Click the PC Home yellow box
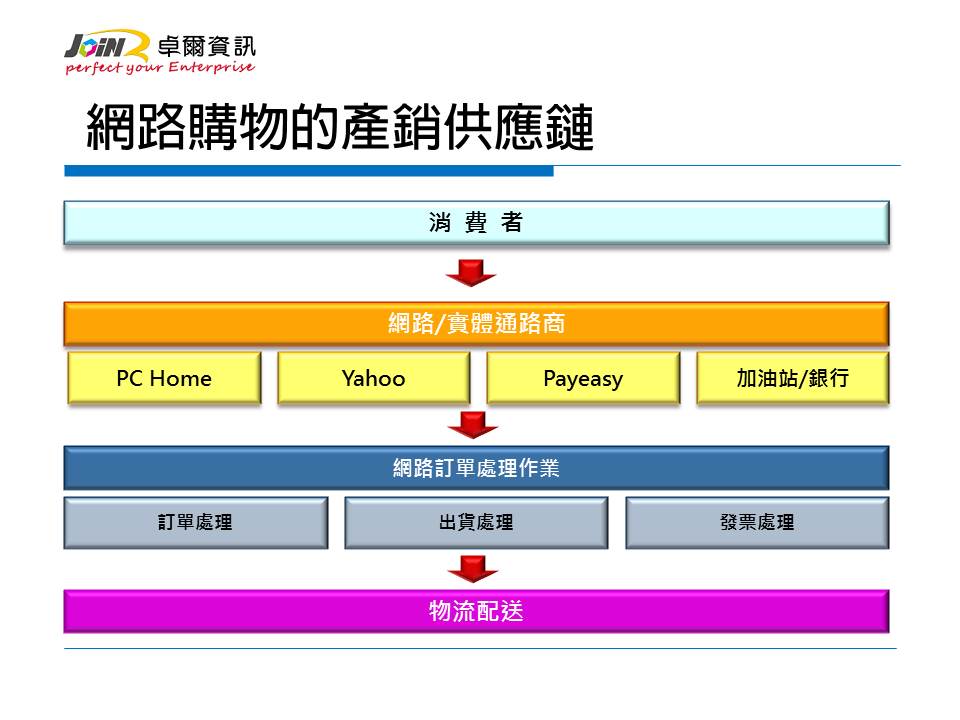The width and height of the screenshot is (960, 720). (164, 378)
